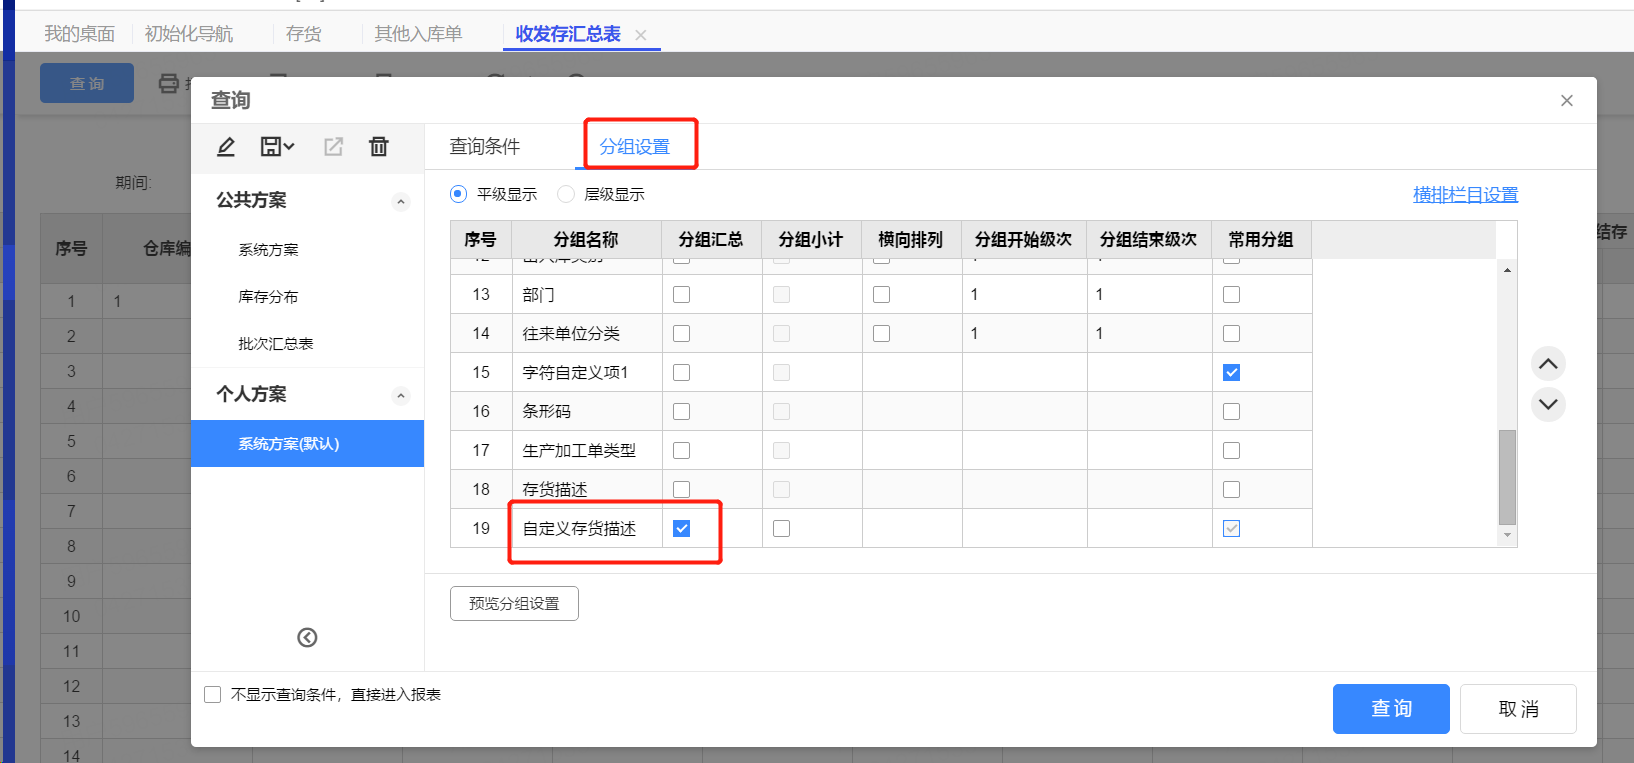The width and height of the screenshot is (1634, 763).
Task: Collapse the 个人方案 section
Action: [401, 395]
